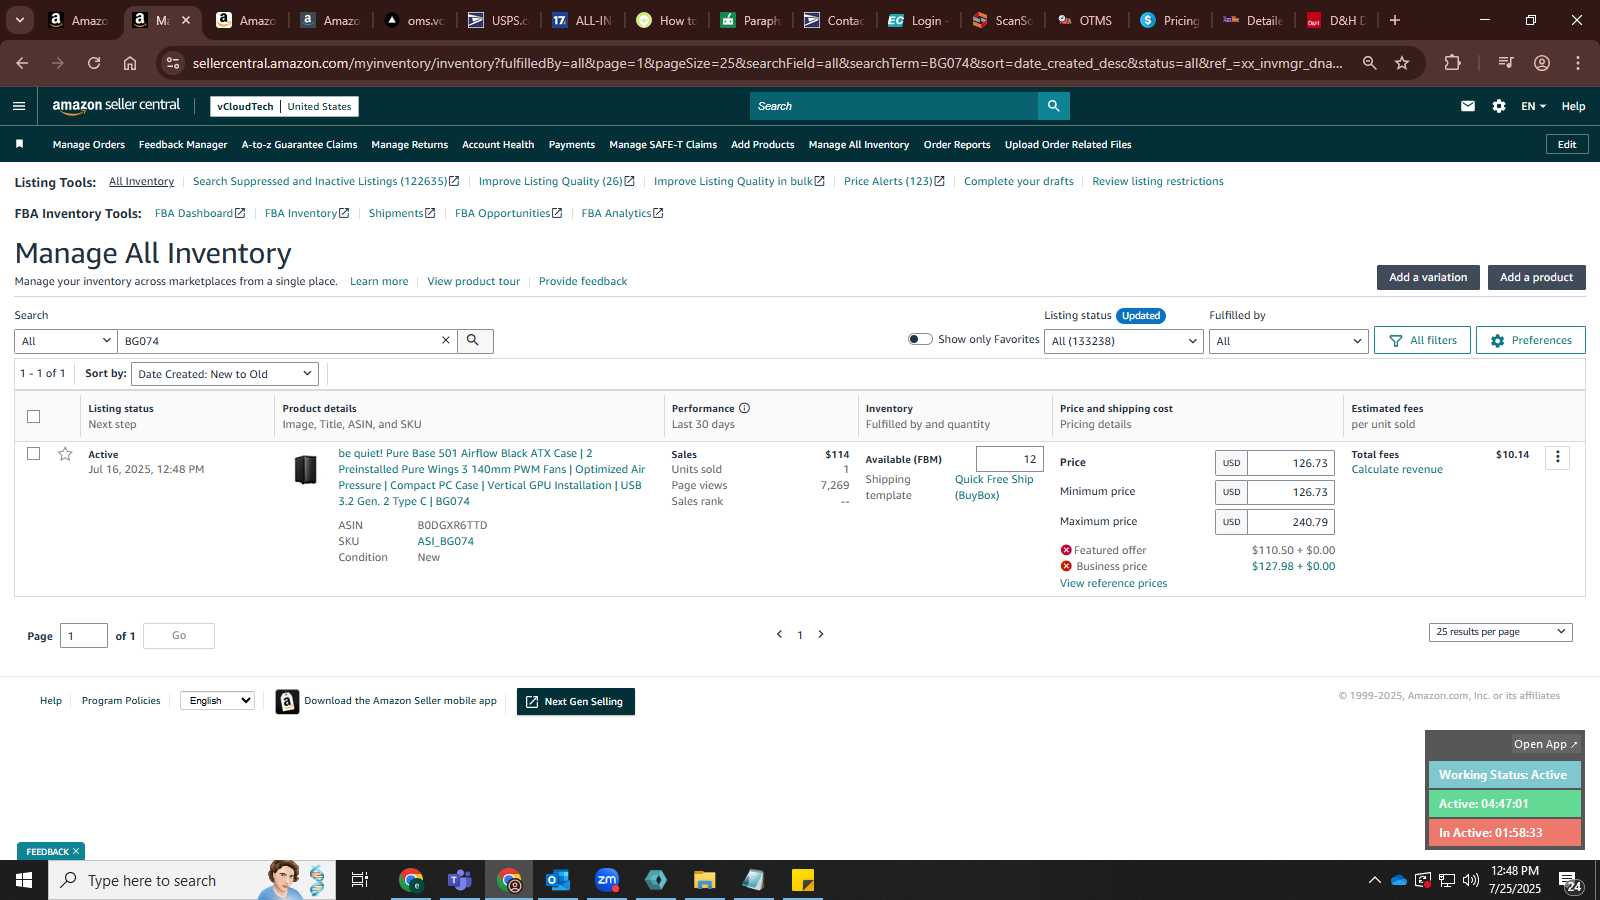Open the search field type All dropdown
The width and height of the screenshot is (1600, 900).
[66, 341]
